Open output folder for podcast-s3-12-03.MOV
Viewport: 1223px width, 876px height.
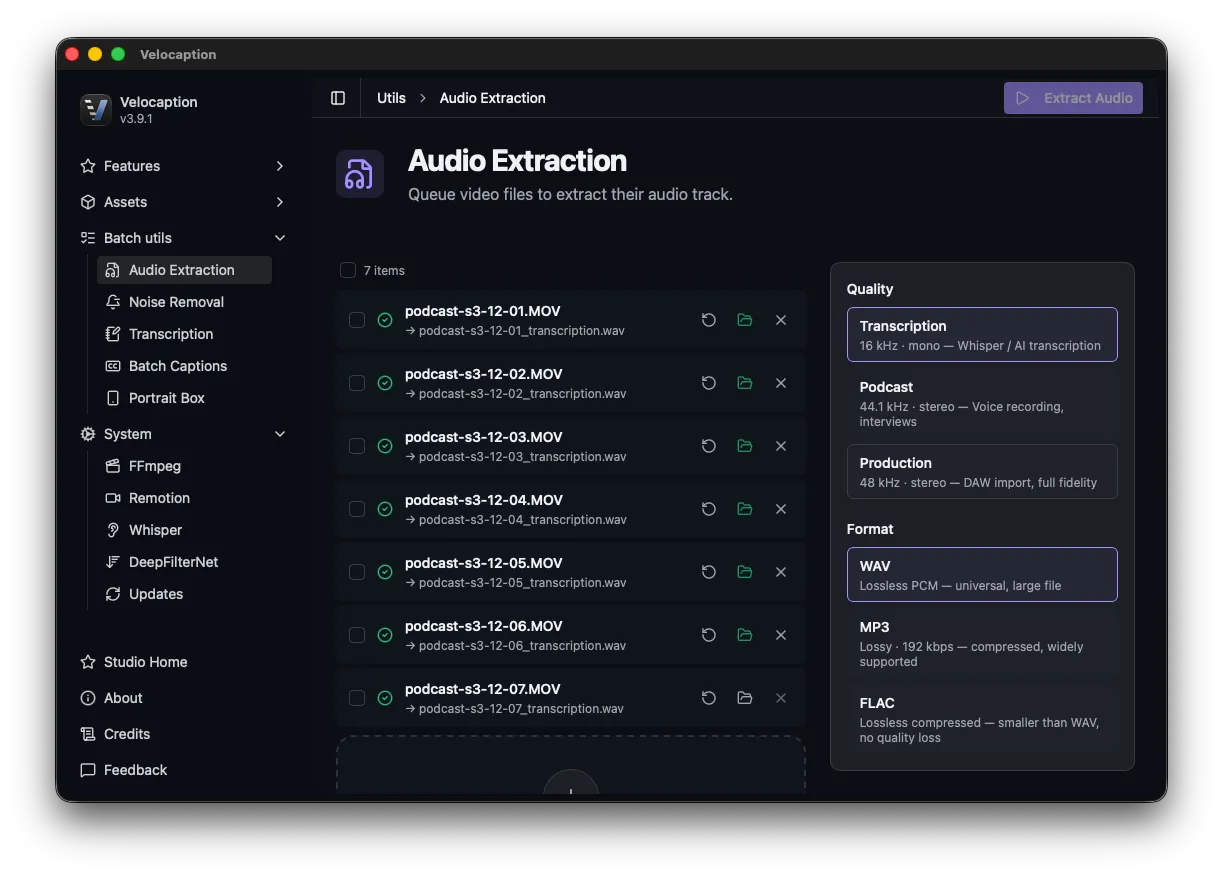pos(745,446)
